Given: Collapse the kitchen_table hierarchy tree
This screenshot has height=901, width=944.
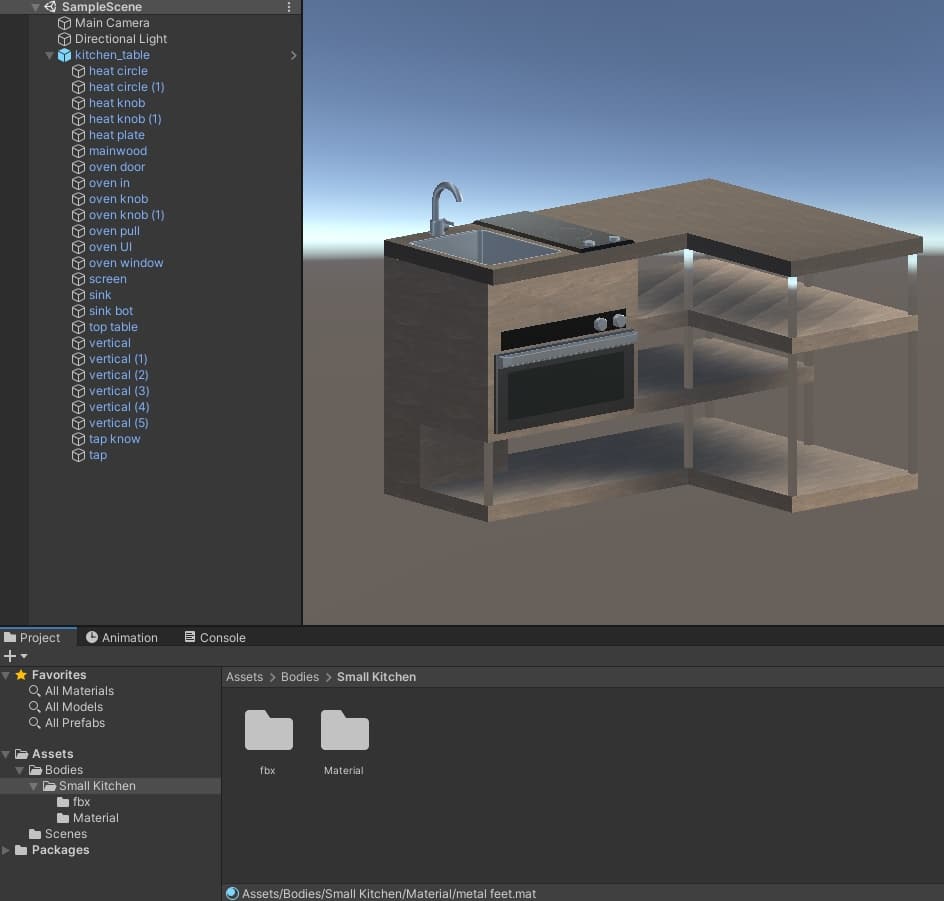Looking at the screenshot, I should (x=50, y=55).
